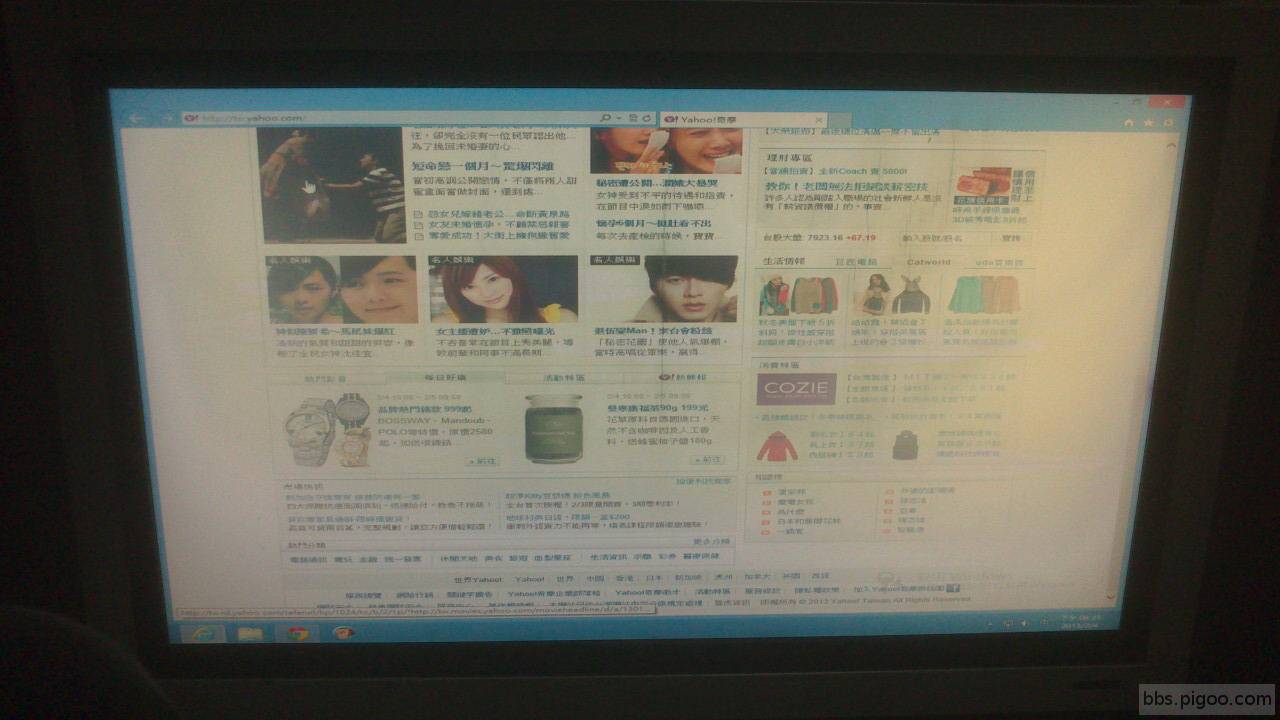This screenshot has height=720, width=1280.
Task: Select the 活動特區 shopping tab
Action: click(x=564, y=378)
